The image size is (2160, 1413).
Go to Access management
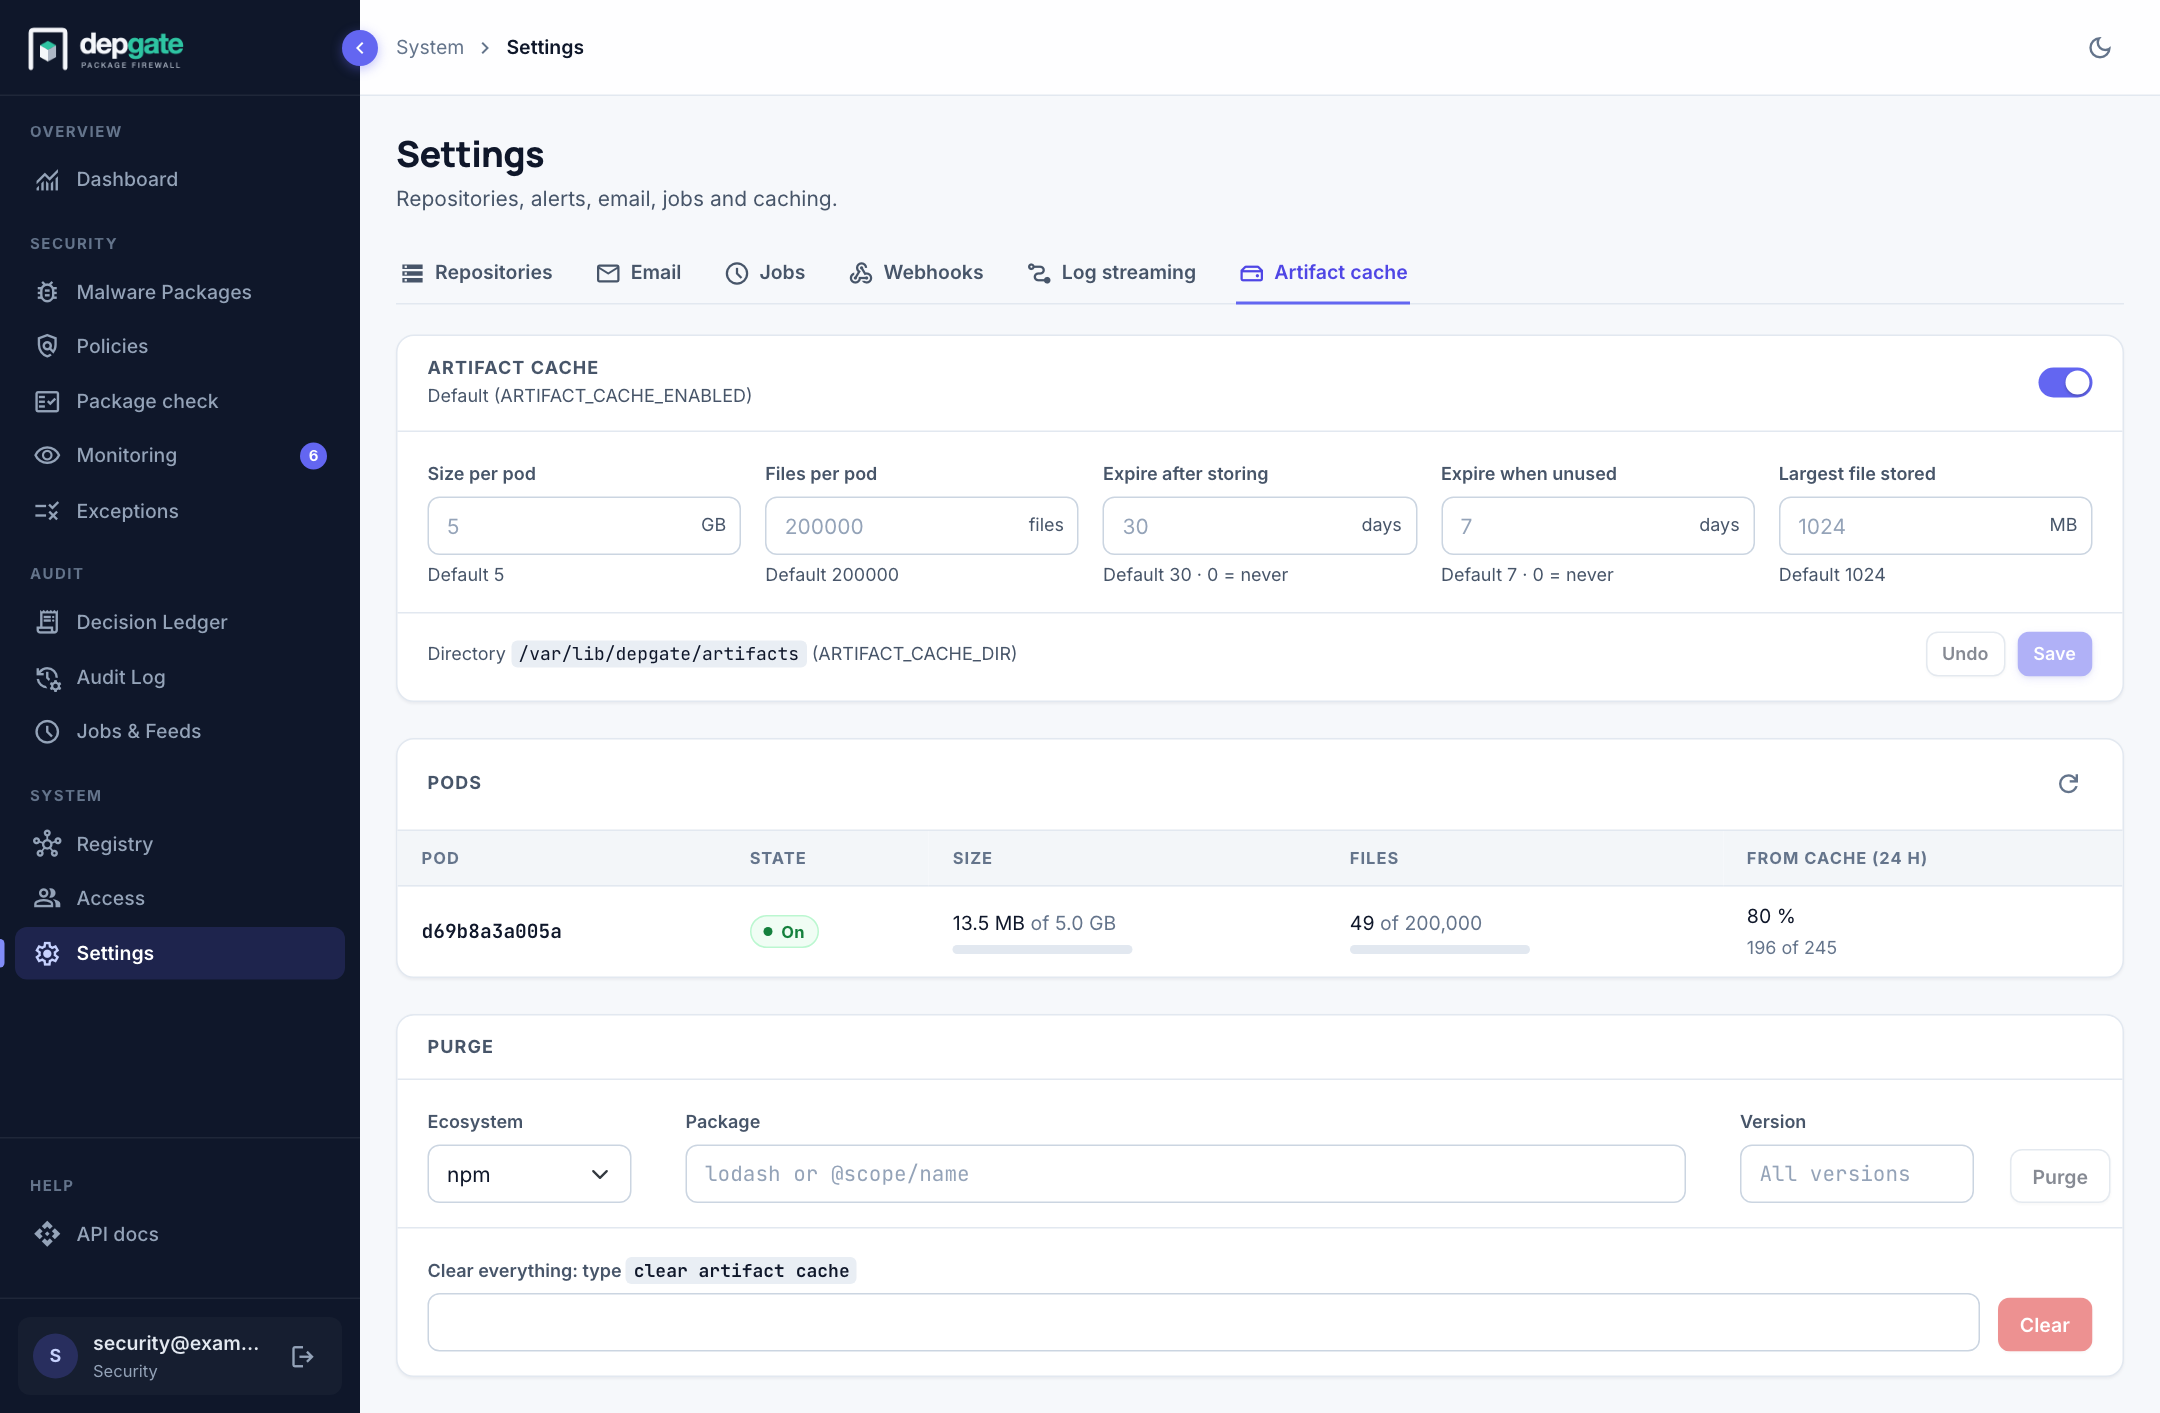[180, 898]
